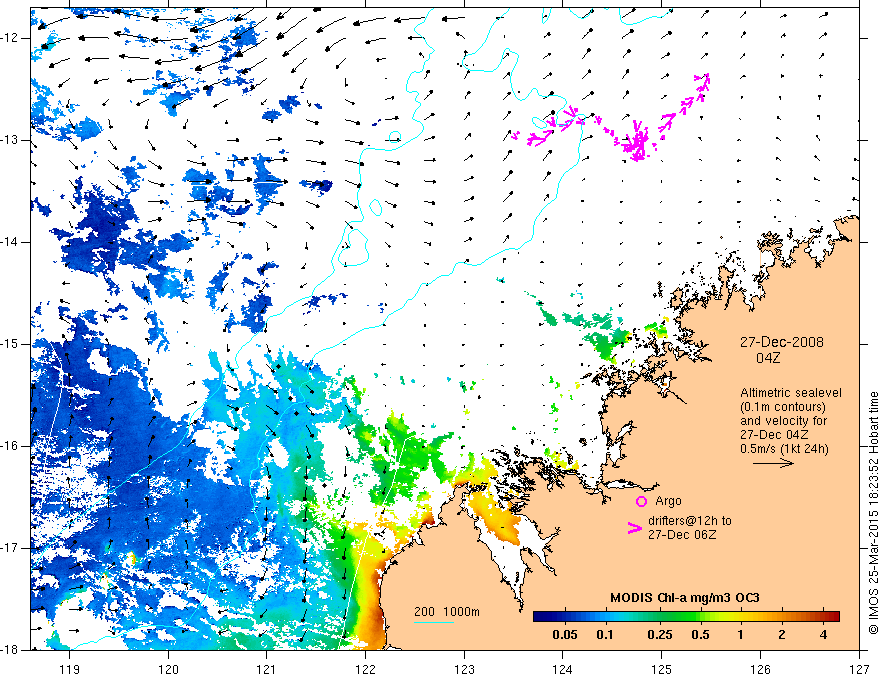Viewport: 880px width, 680px height.
Task: Click the 0.05 colorbar tick label
Action: pyautogui.click(x=565, y=635)
